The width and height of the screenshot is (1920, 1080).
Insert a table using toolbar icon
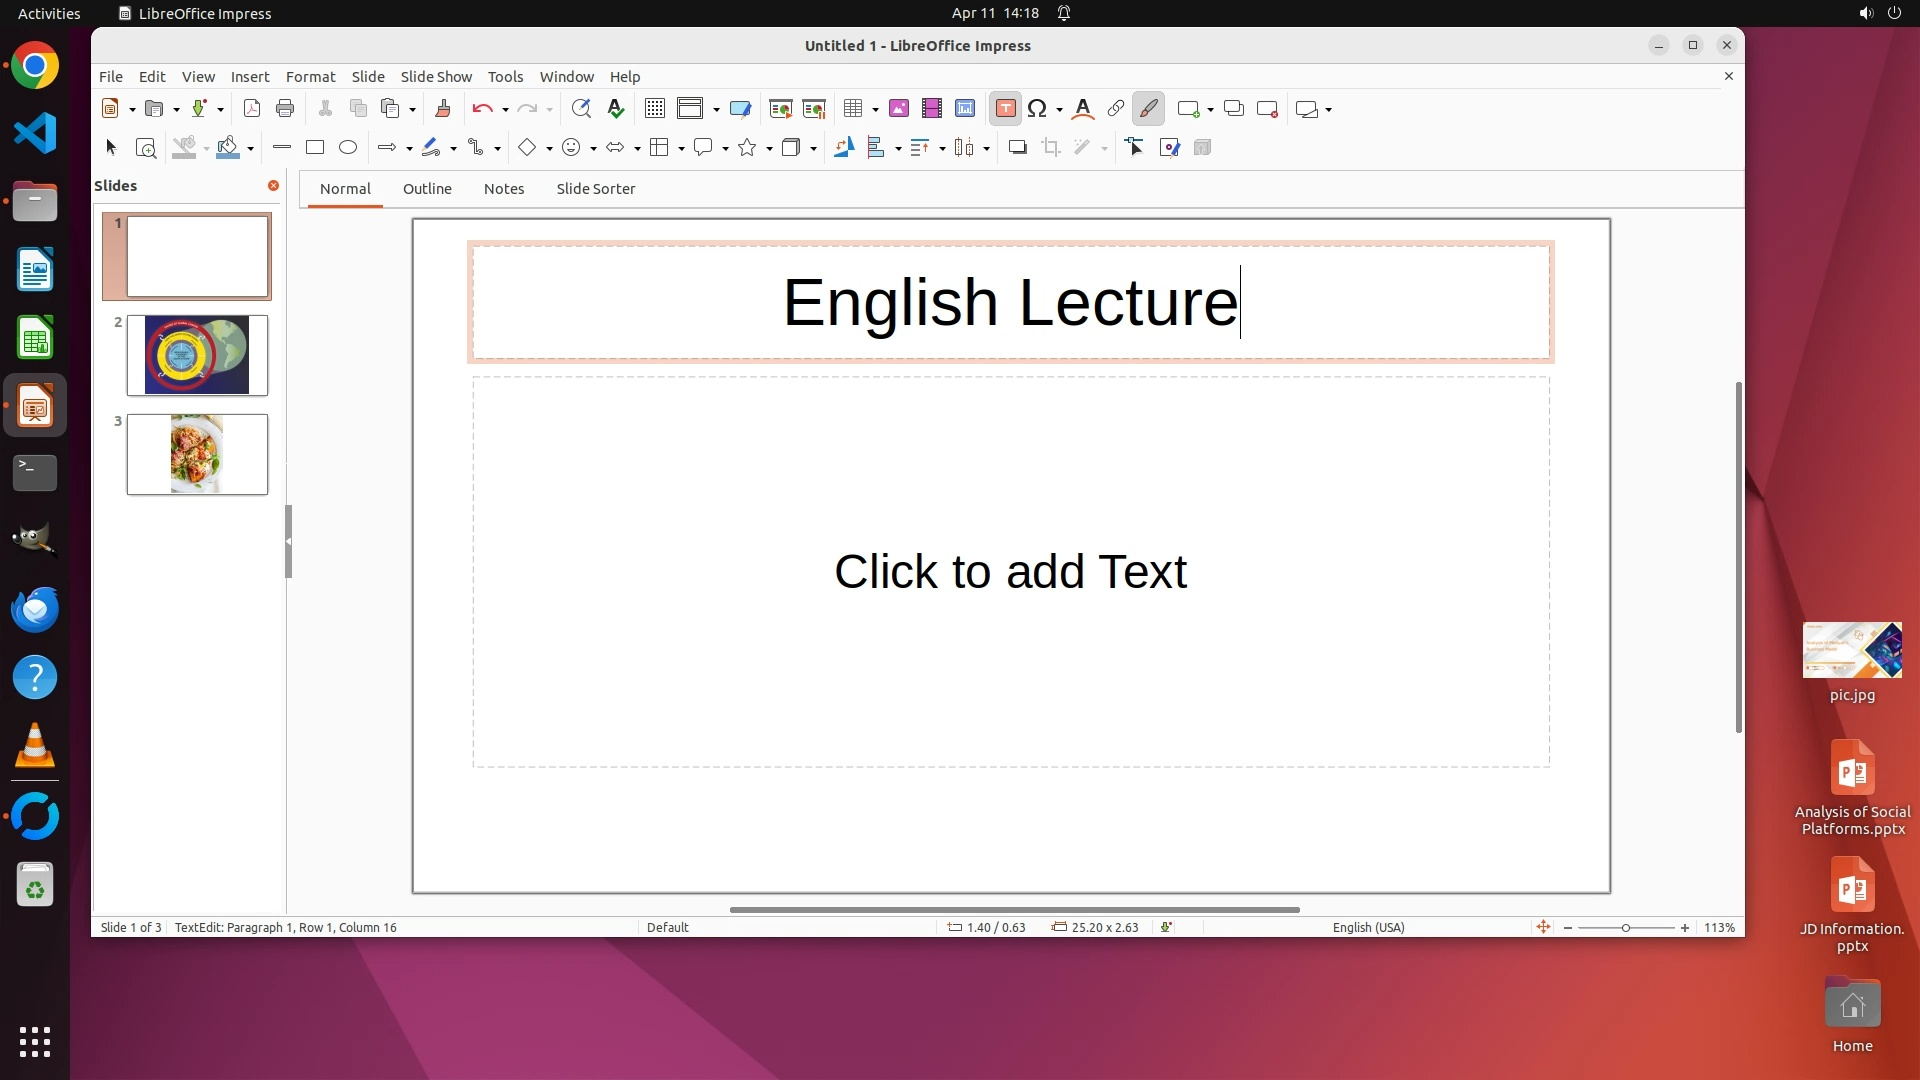853,109
